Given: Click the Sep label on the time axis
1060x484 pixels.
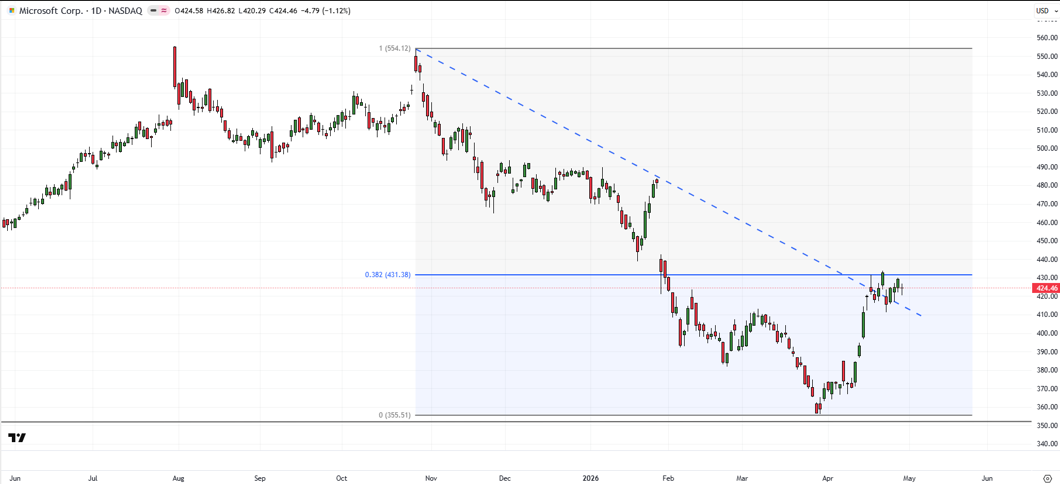Looking at the screenshot, I should pos(260,477).
